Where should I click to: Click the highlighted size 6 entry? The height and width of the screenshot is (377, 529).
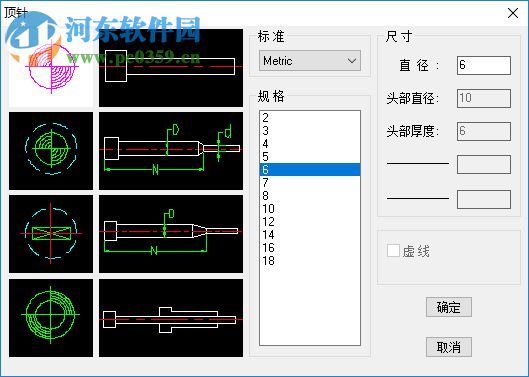310,169
